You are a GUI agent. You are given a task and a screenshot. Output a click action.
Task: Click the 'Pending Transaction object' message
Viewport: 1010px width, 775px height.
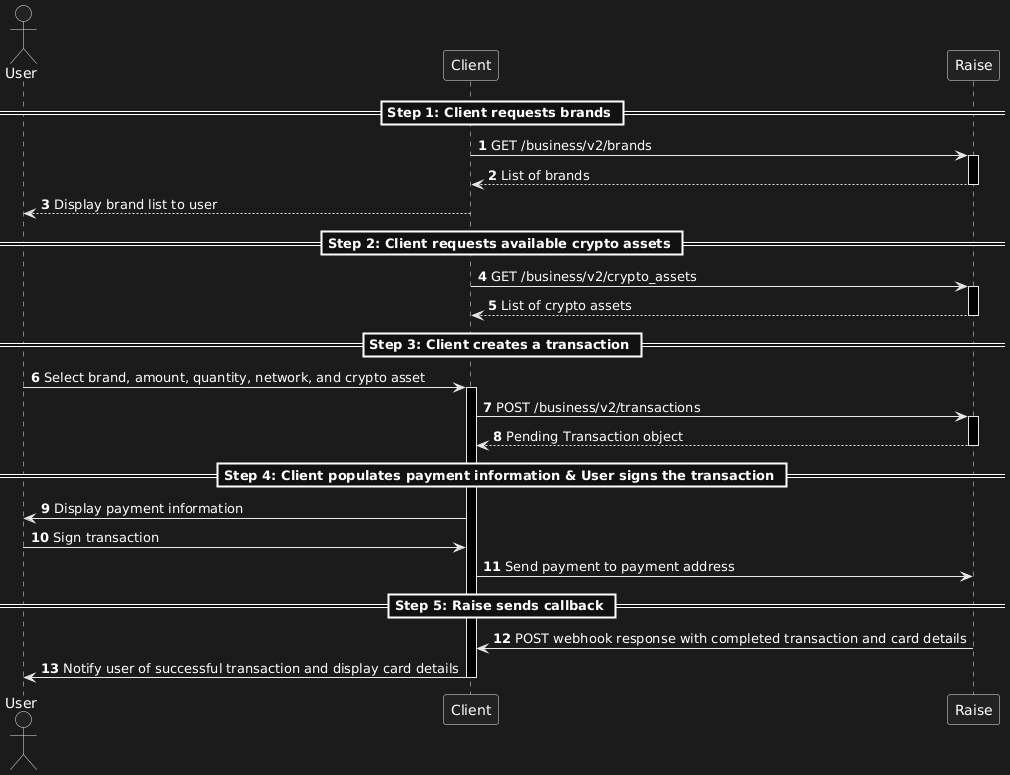pyautogui.click(x=594, y=437)
